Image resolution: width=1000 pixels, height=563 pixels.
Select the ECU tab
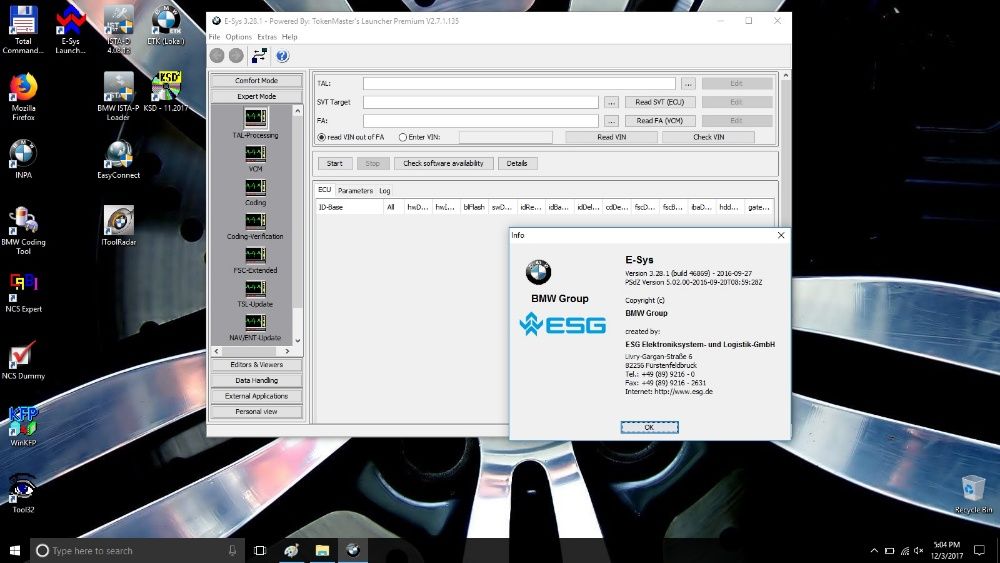coord(325,190)
